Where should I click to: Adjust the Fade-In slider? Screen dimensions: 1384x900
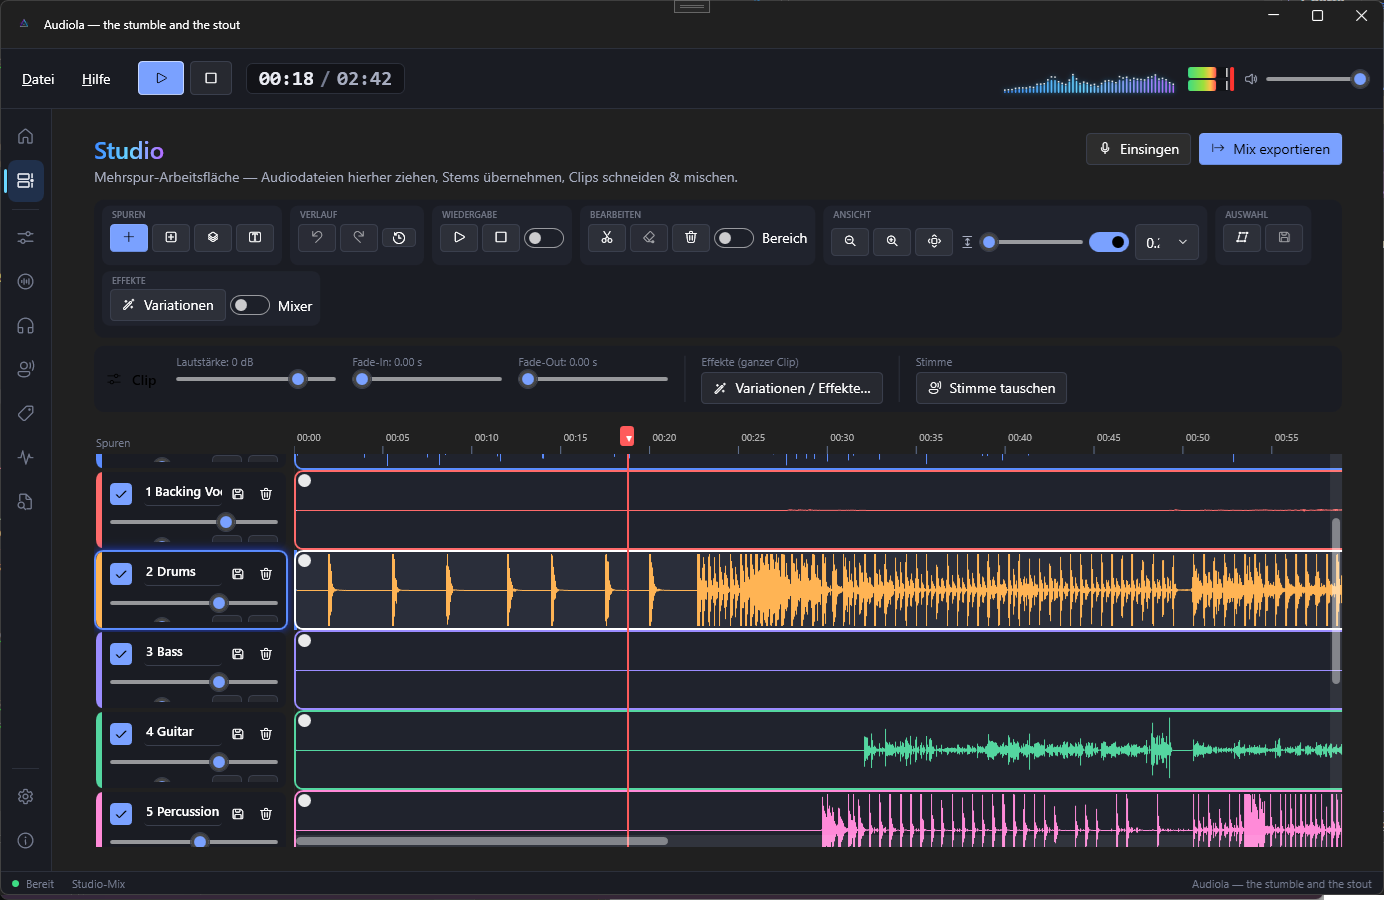tap(427, 379)
